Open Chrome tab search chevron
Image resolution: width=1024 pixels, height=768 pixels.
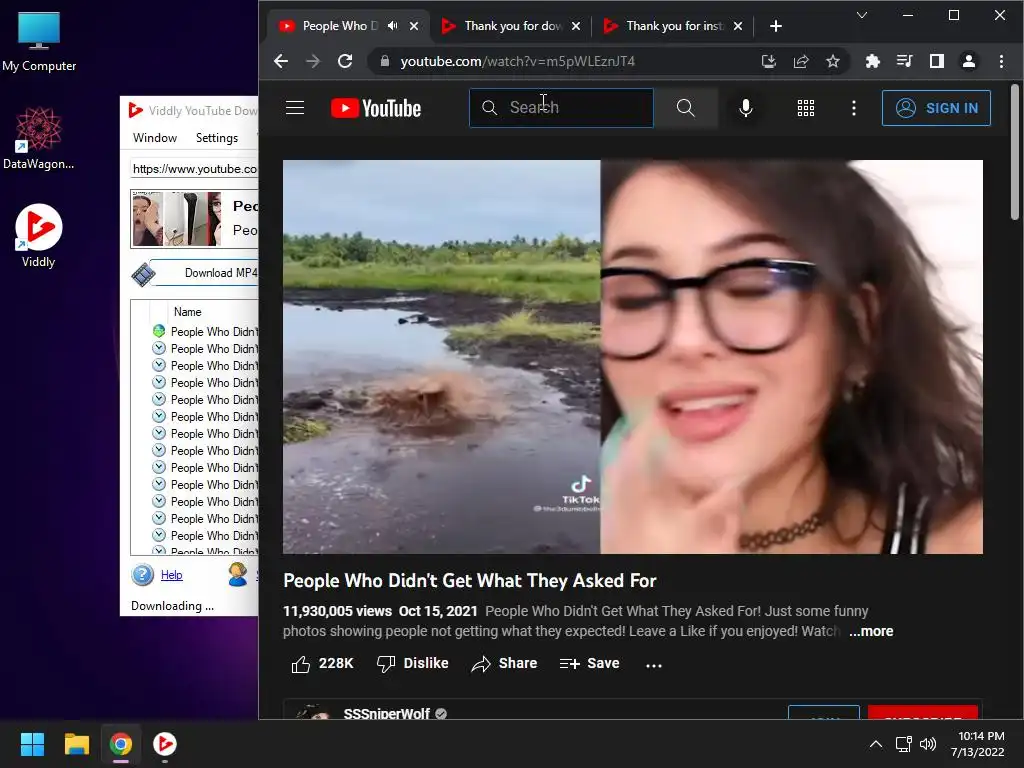coord(862,15)
